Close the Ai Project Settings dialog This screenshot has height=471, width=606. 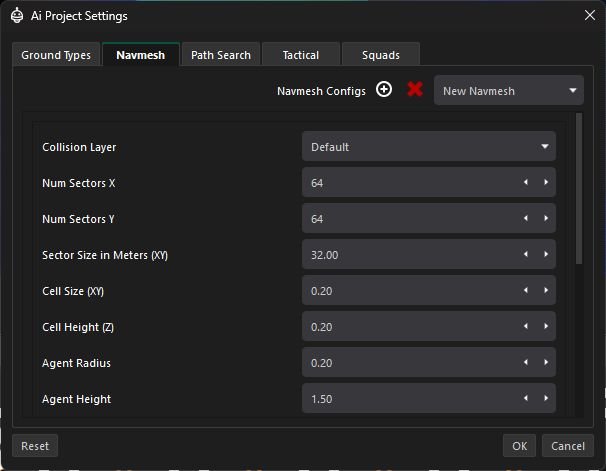[589, 15]
